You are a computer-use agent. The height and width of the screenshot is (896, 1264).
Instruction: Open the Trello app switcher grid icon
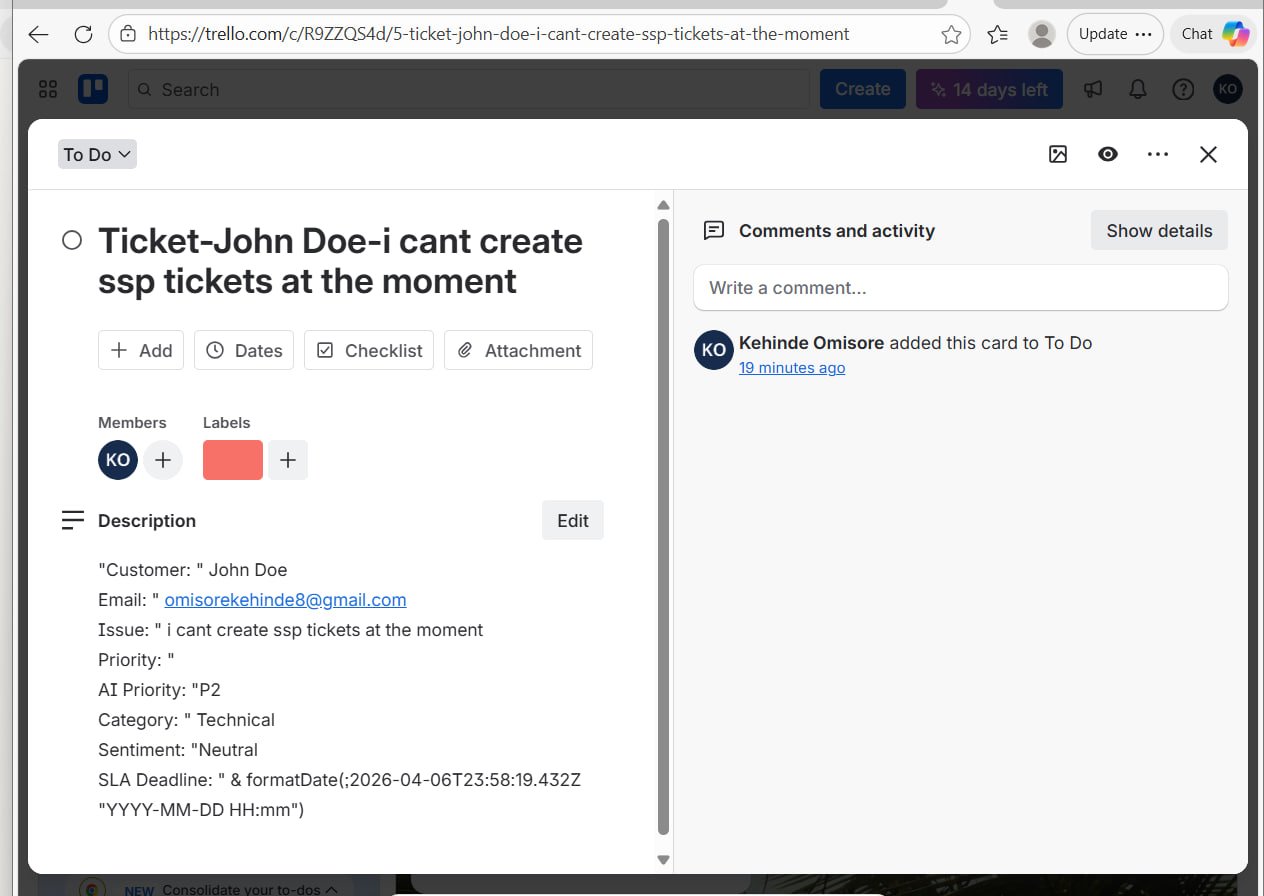click(48, 89)
